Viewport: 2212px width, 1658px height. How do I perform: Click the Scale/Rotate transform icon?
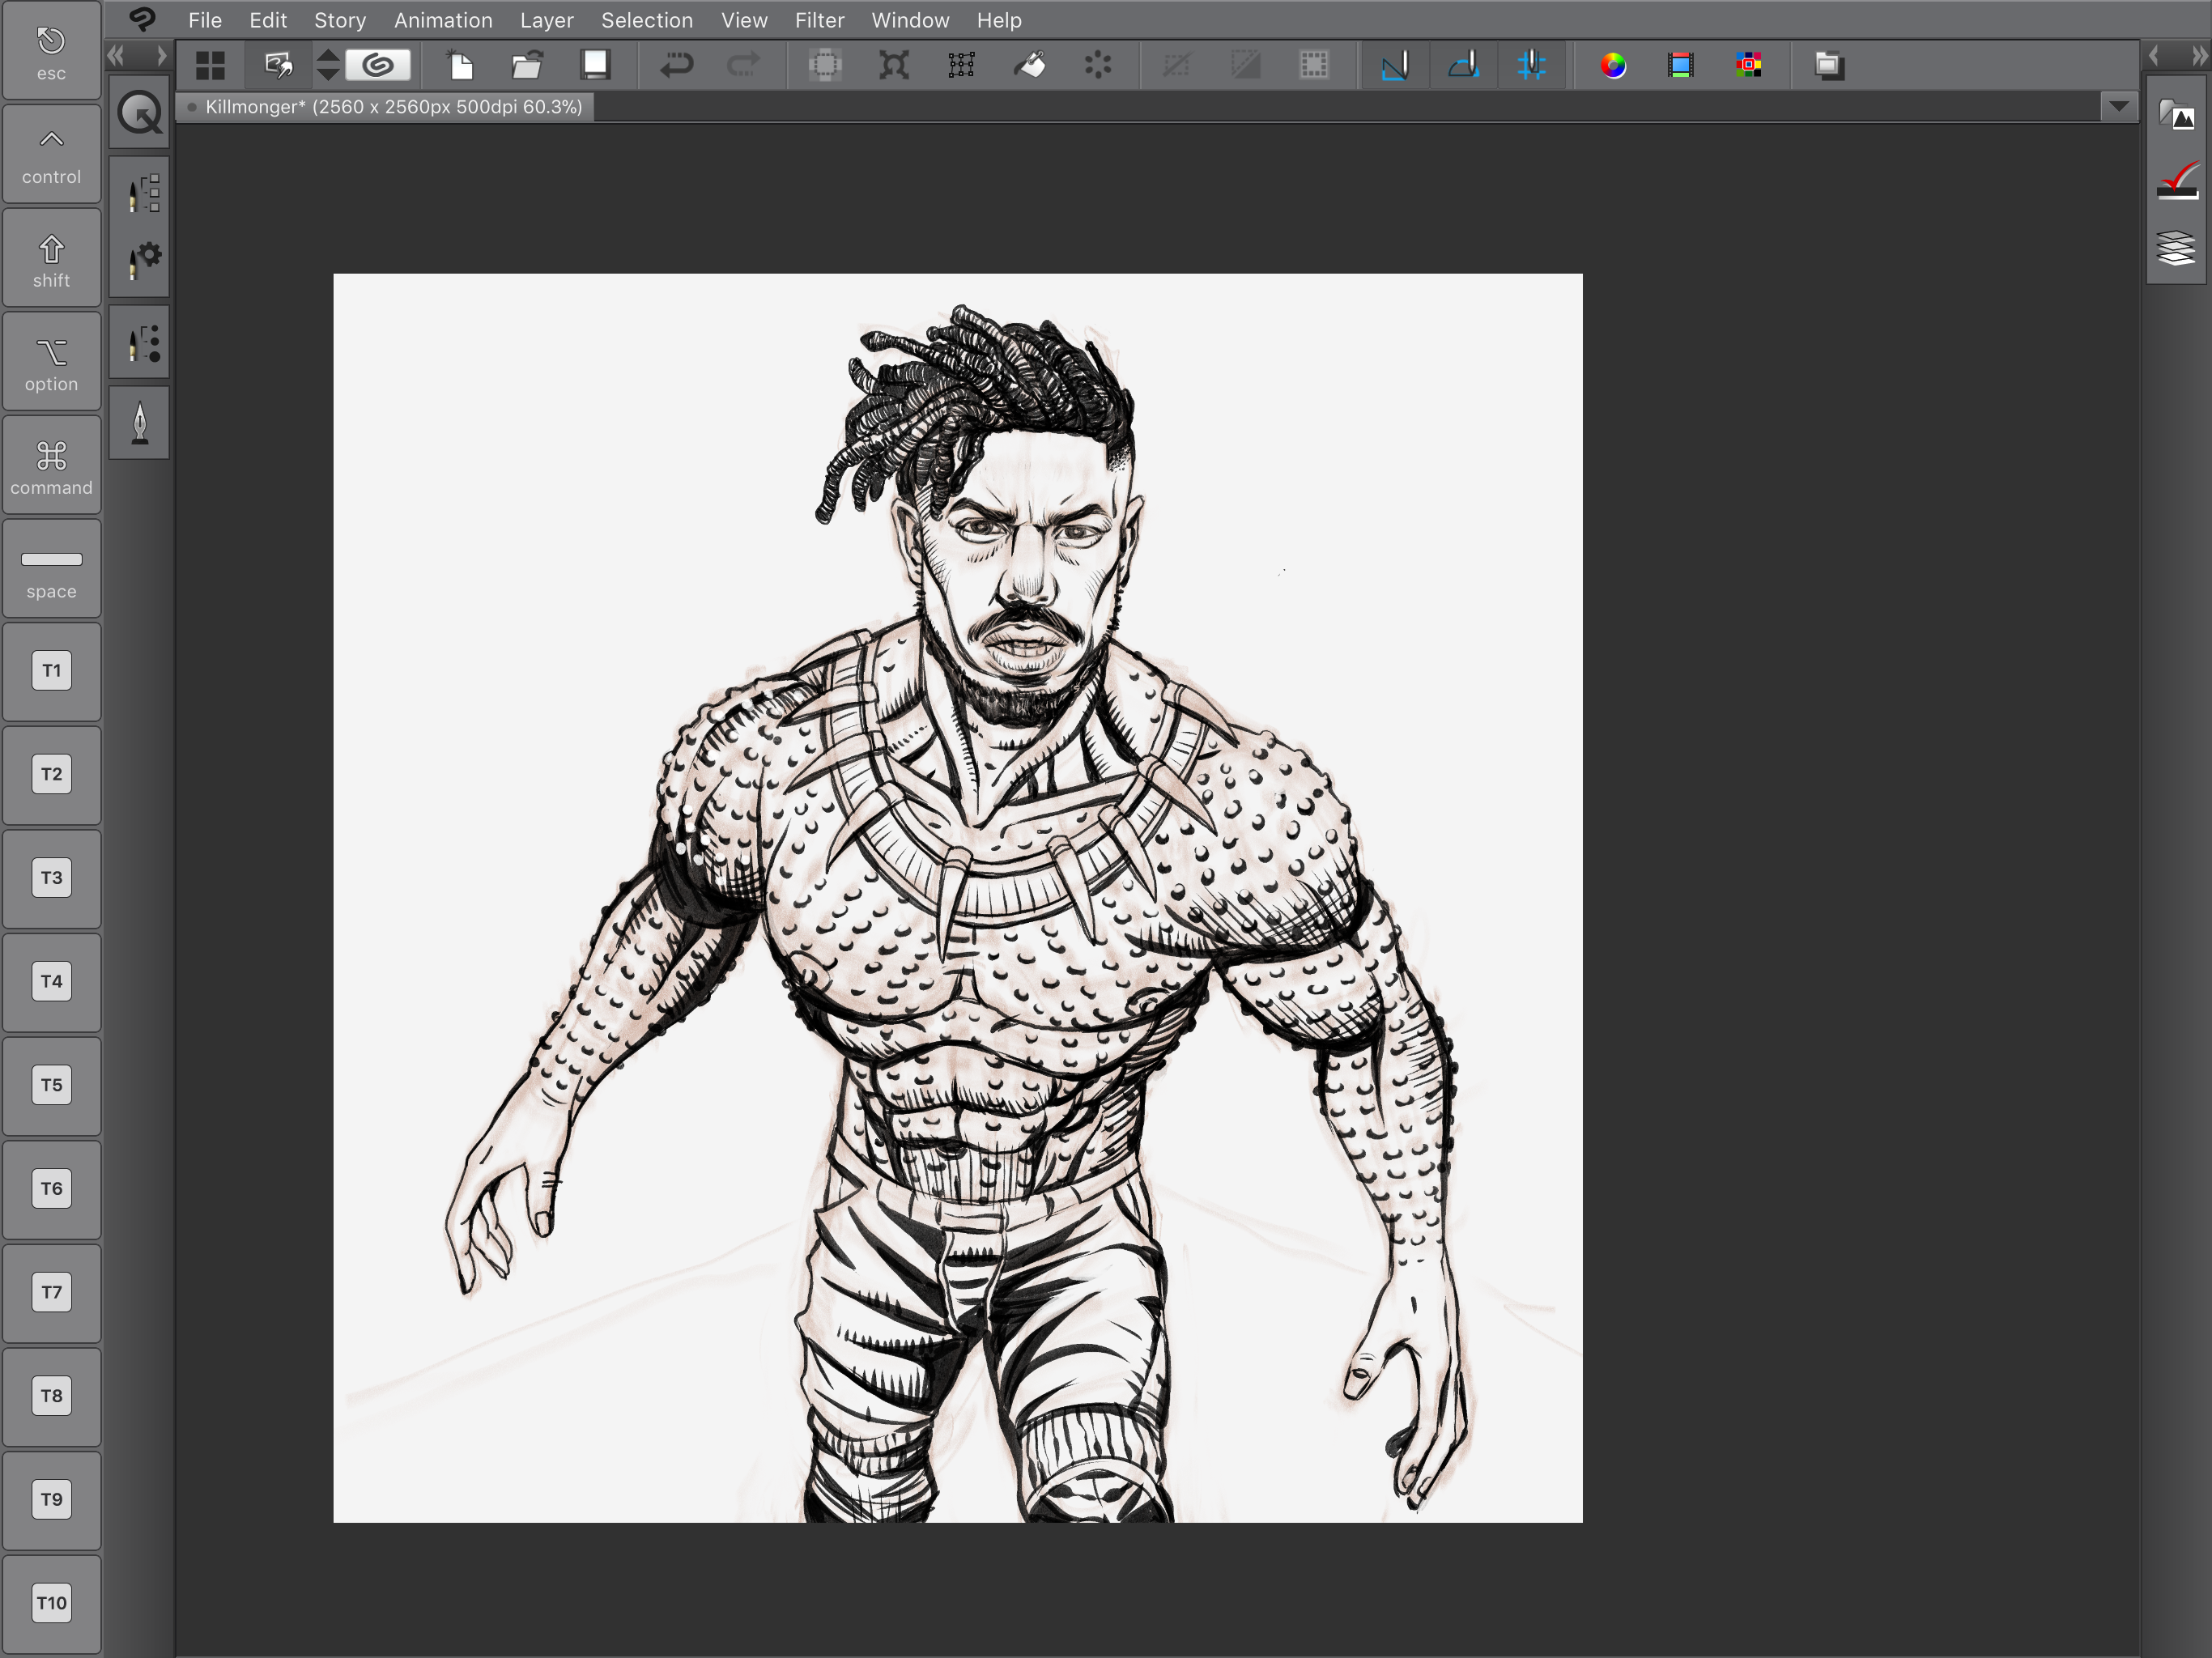click(893, 66)
